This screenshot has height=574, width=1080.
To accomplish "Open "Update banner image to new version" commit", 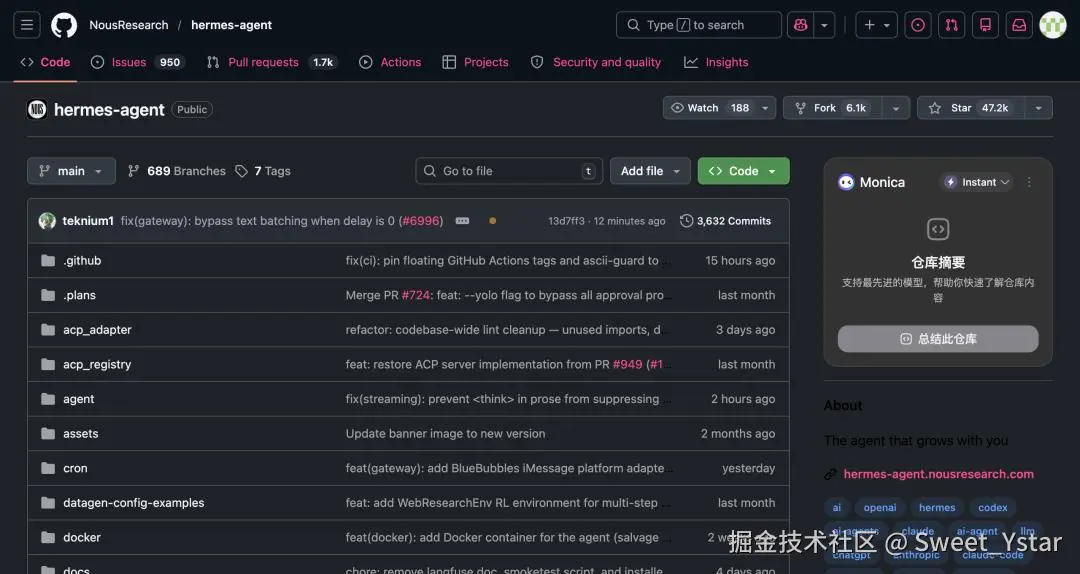I will (445, 433).
